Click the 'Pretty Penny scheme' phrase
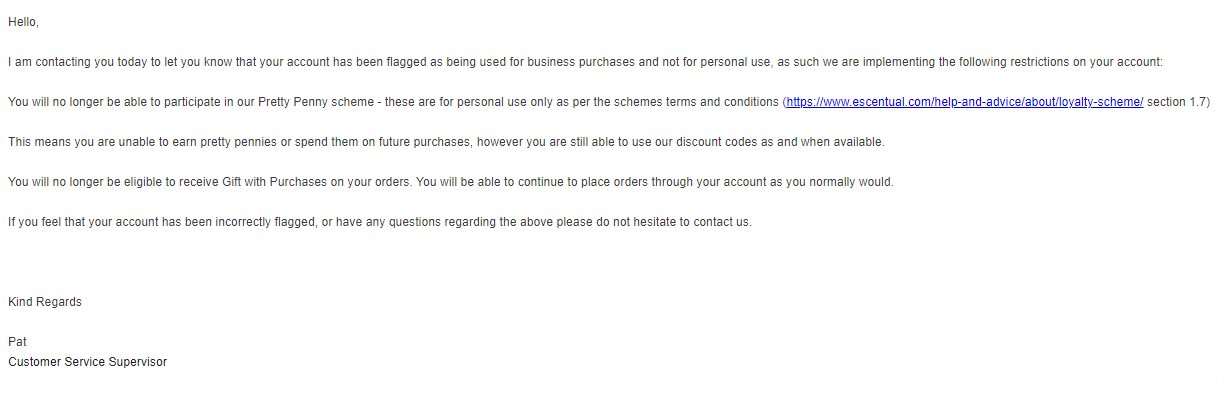This screenshot has width=1217, height=396. point(325,102)
